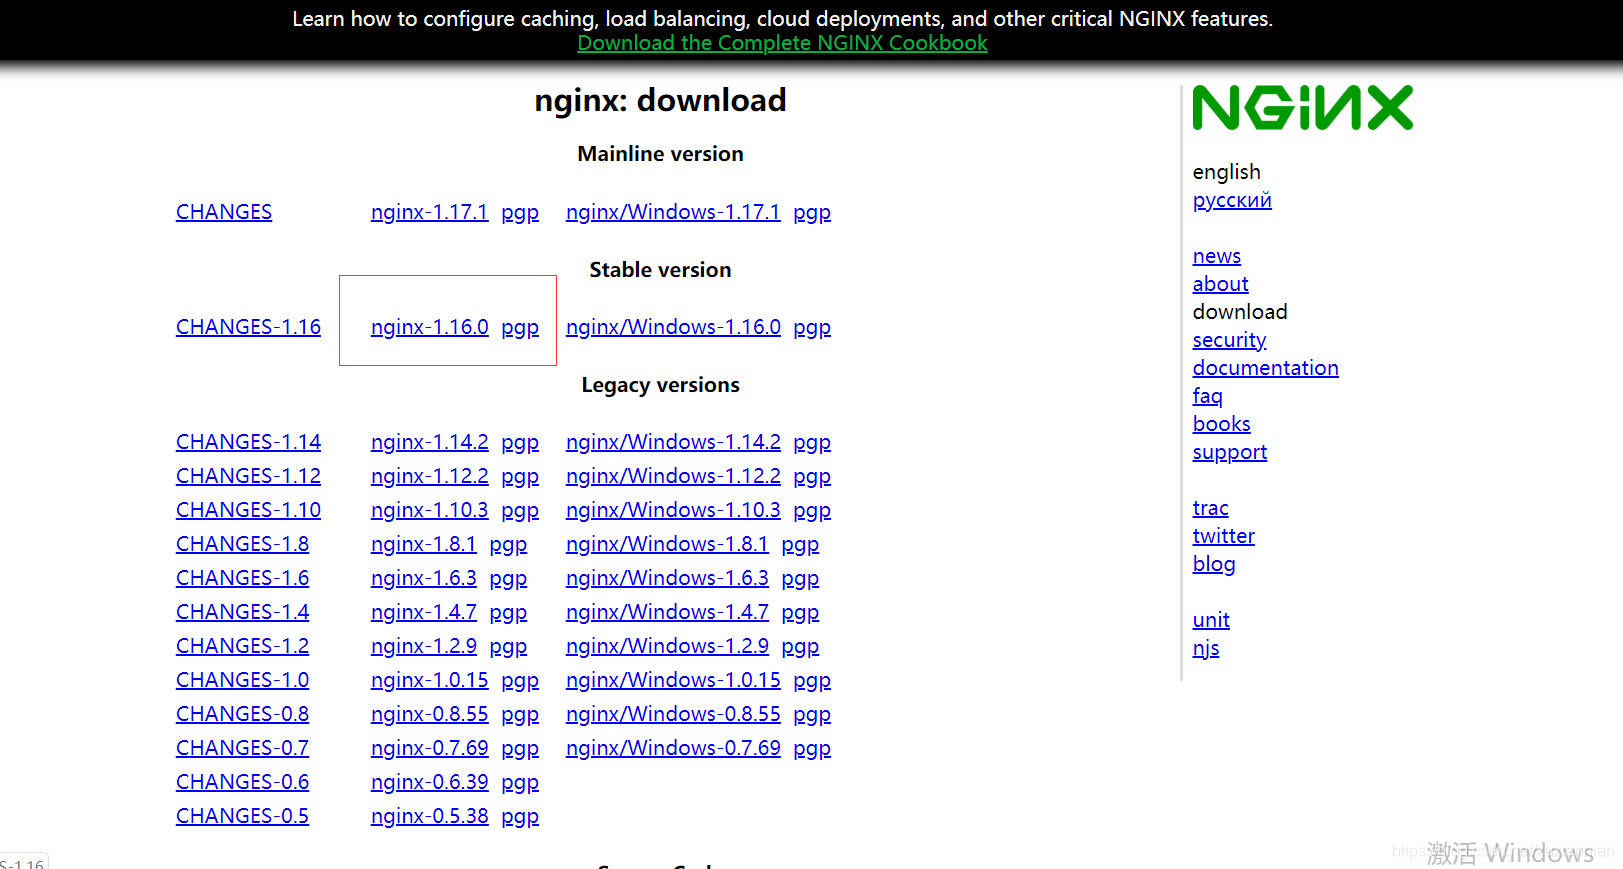The width and height of the screenshot is (1623, 869).
Task: Open pgp signature for nginx/Windows-1.17.1
Action: click(812, 213)
